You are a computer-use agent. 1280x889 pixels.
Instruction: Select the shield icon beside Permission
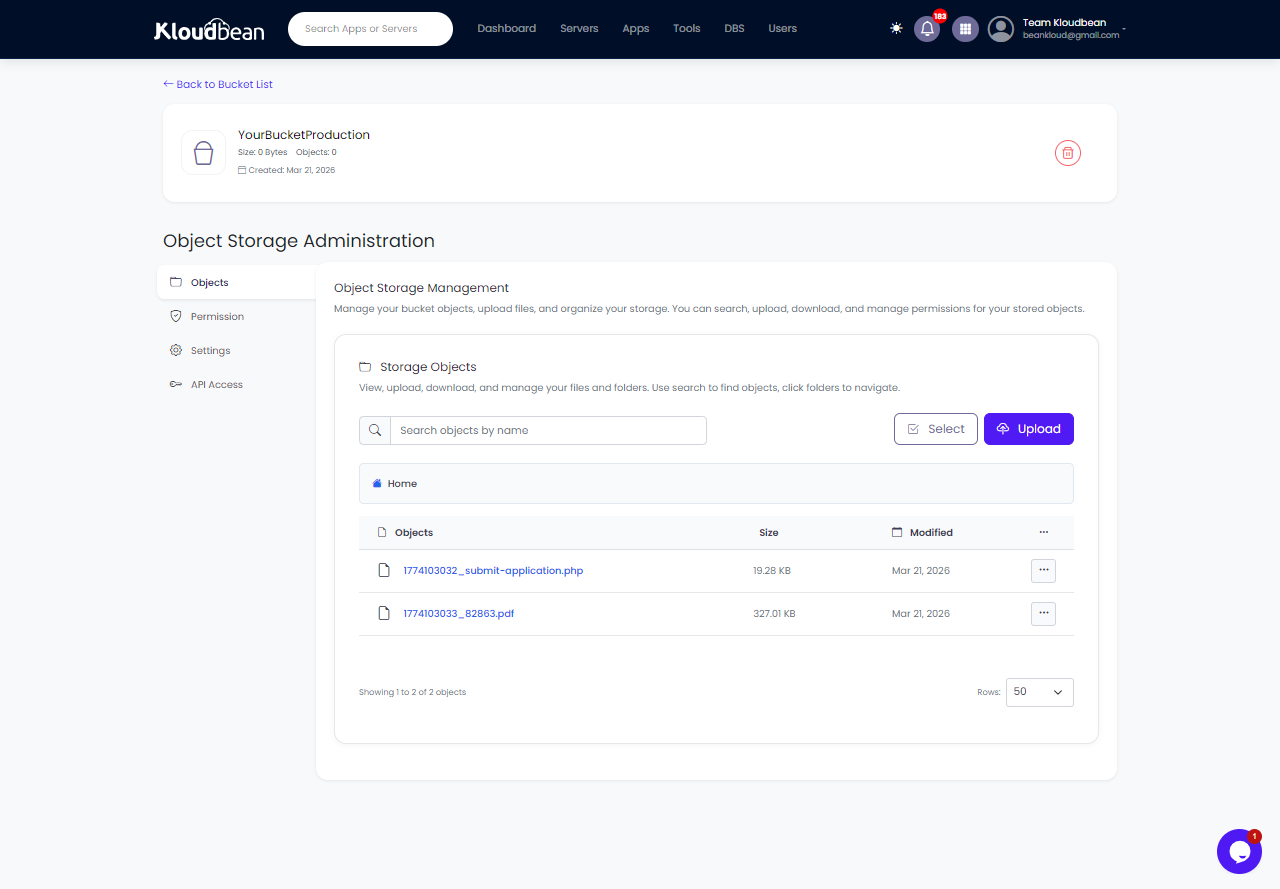click(175, 316)
